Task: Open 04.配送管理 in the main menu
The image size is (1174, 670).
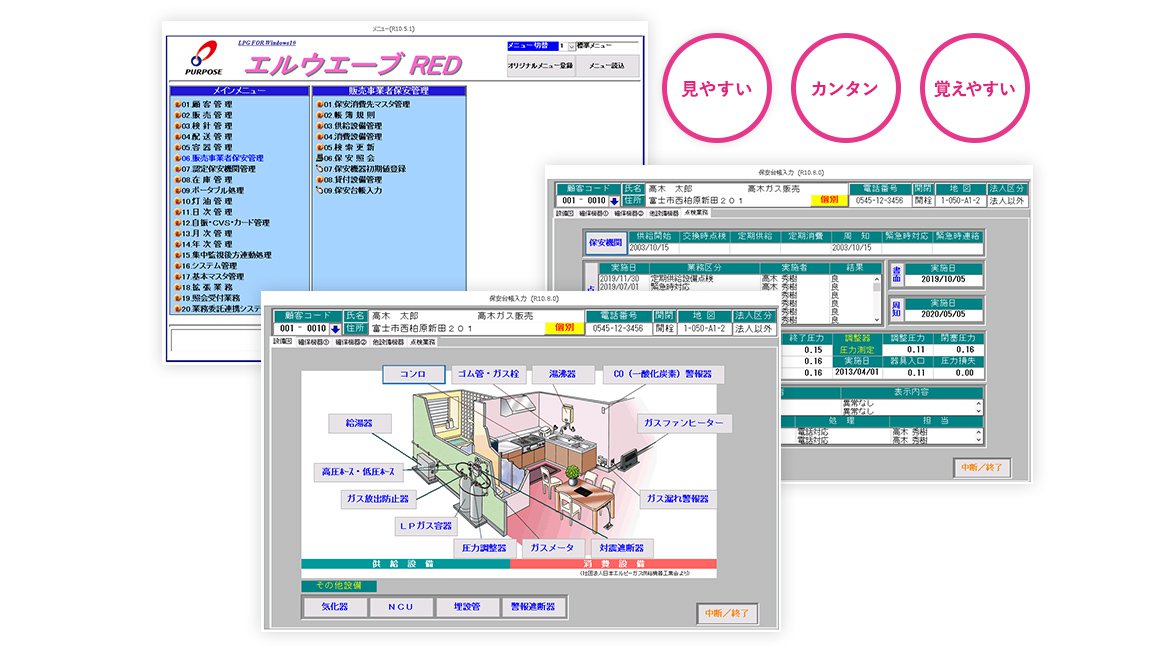Action: click(207, 137)
